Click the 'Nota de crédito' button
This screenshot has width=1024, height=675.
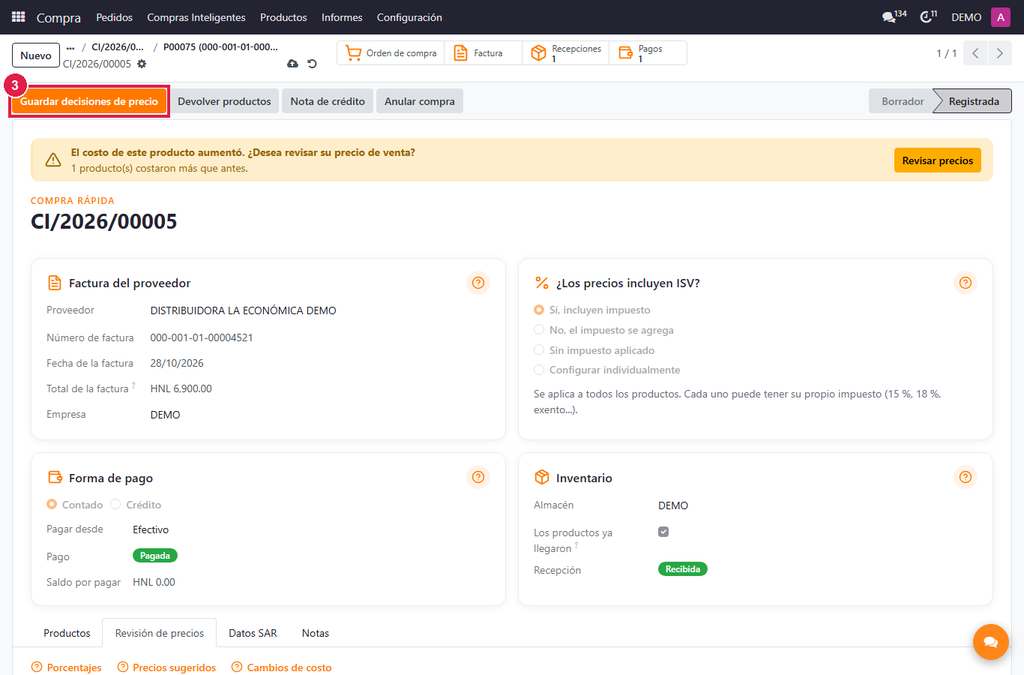328,101
